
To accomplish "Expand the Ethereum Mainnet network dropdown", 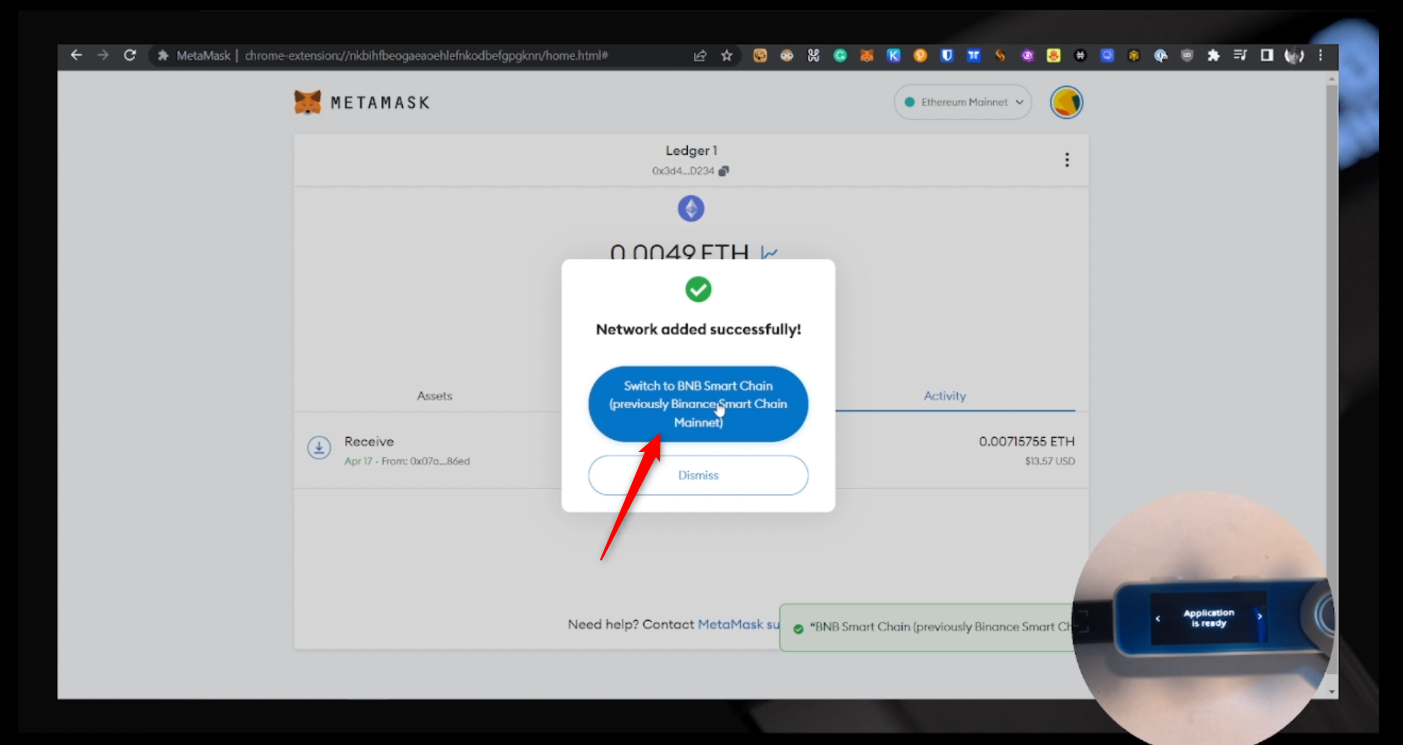I will pyautogui.click(x=962, y=102).
